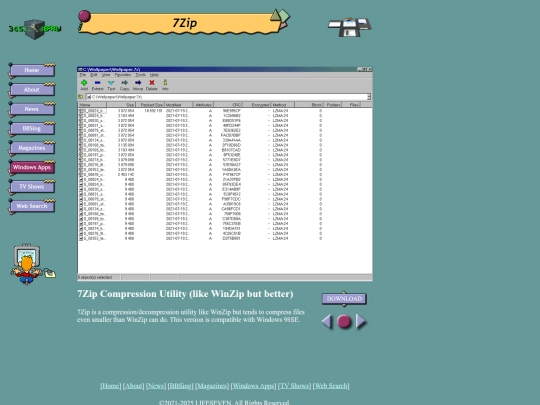The width and height of the screenshot is (540, 405).
Task: Click the up-folder icon beside the address bar
Action: (81, 97)
